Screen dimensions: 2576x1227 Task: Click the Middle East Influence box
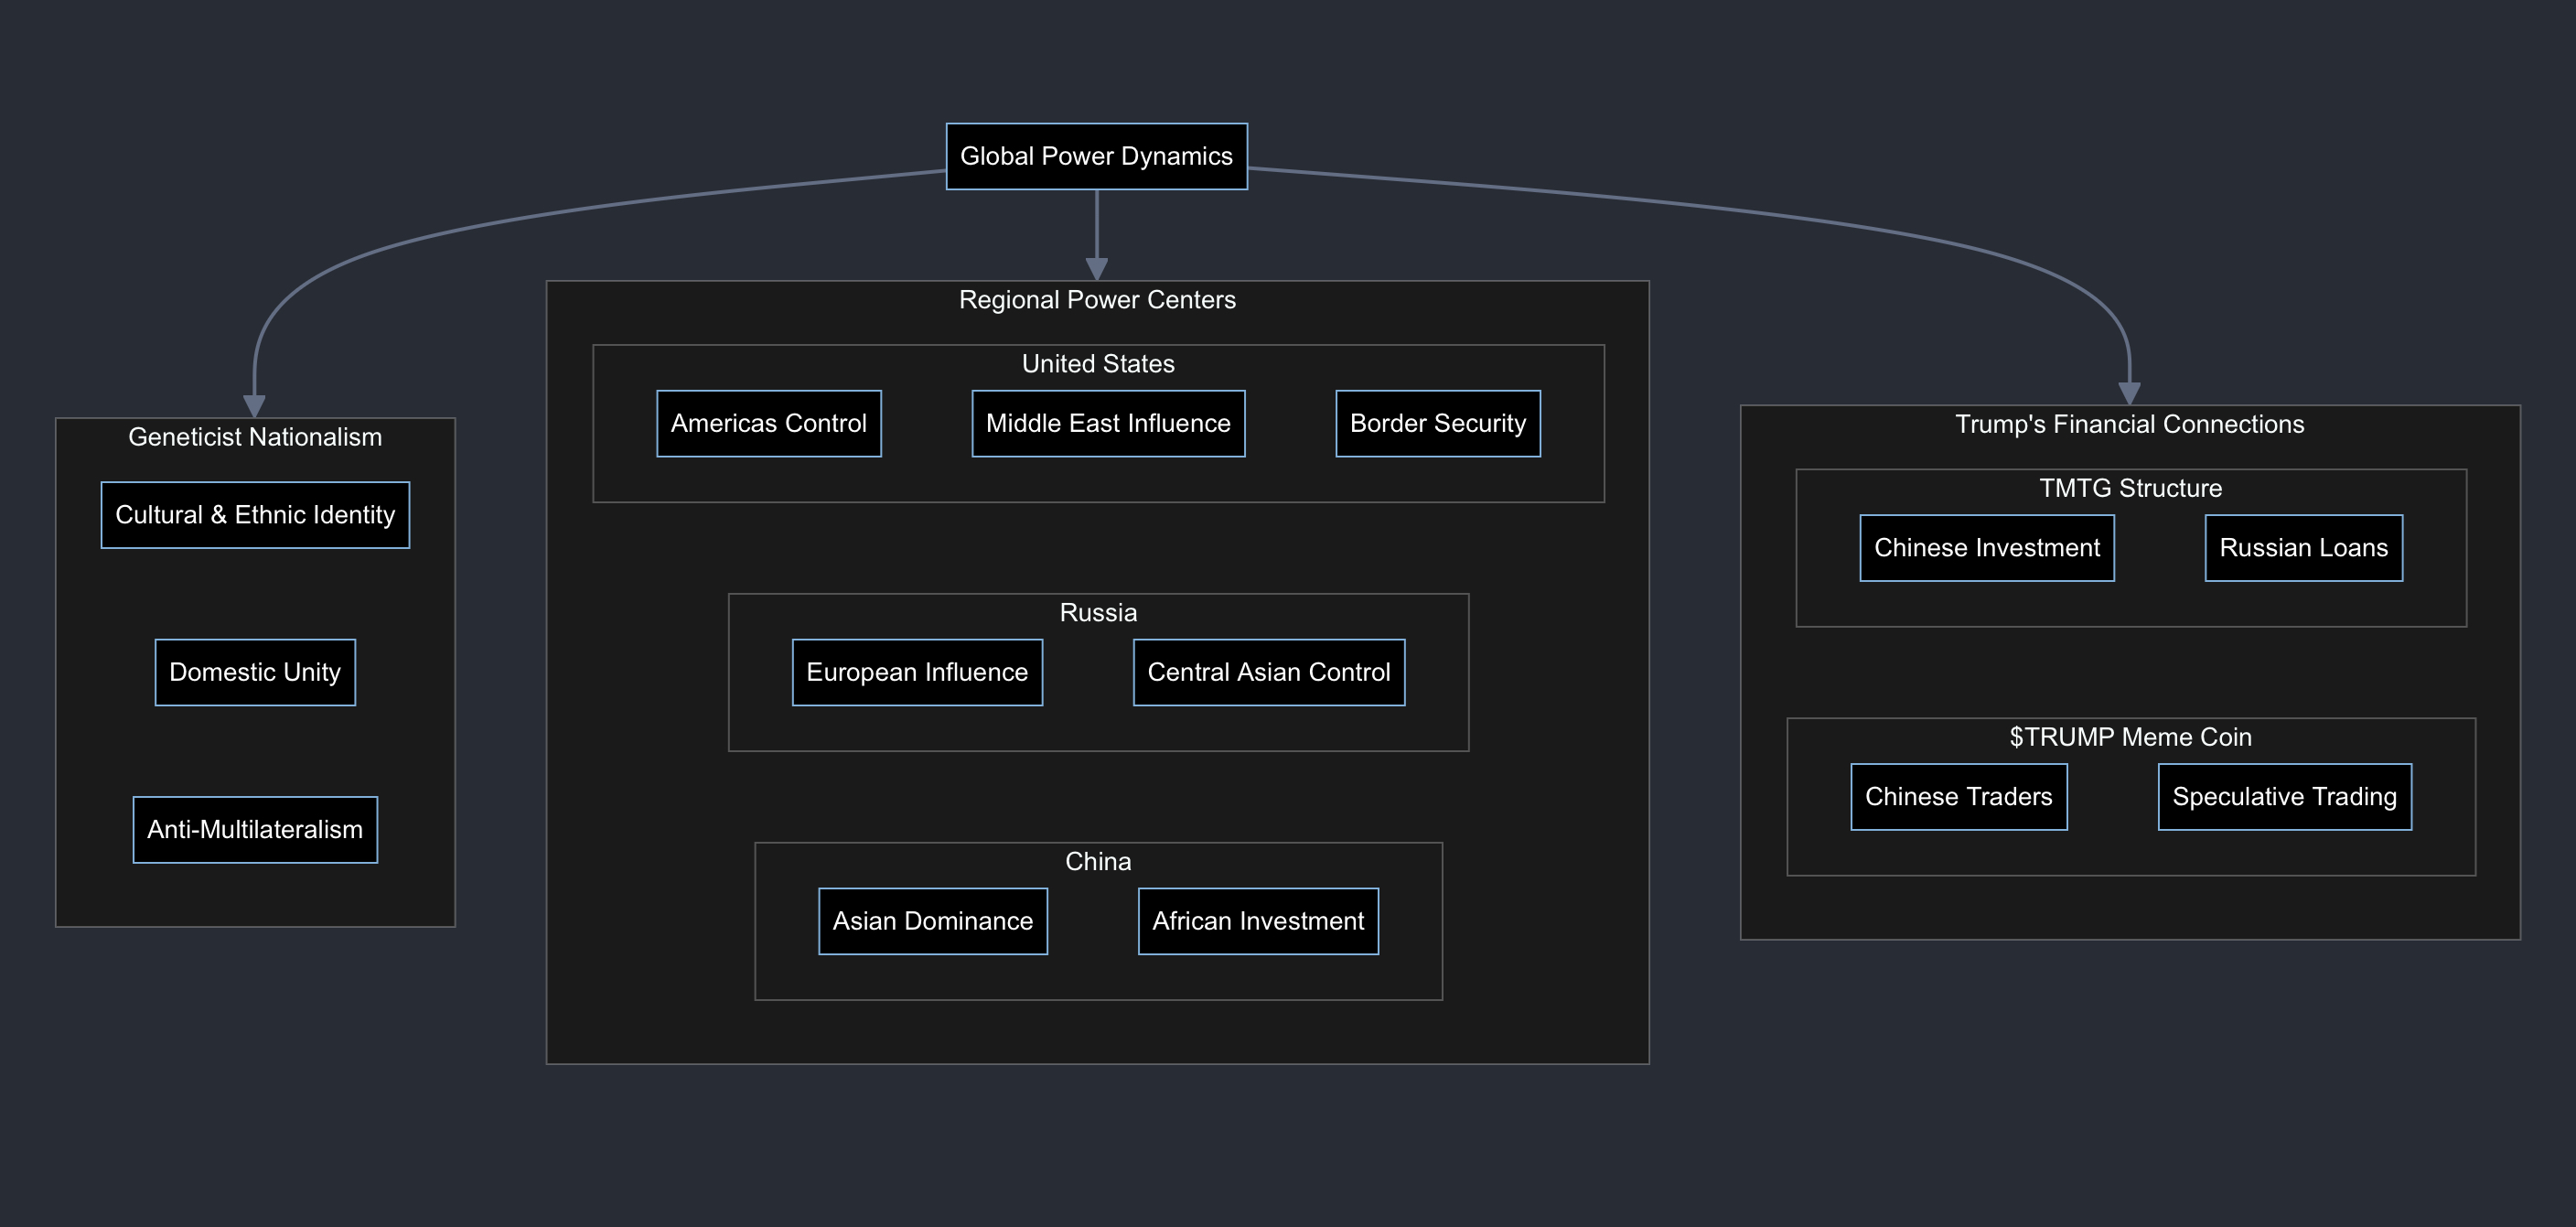(x=1108, y=423)
